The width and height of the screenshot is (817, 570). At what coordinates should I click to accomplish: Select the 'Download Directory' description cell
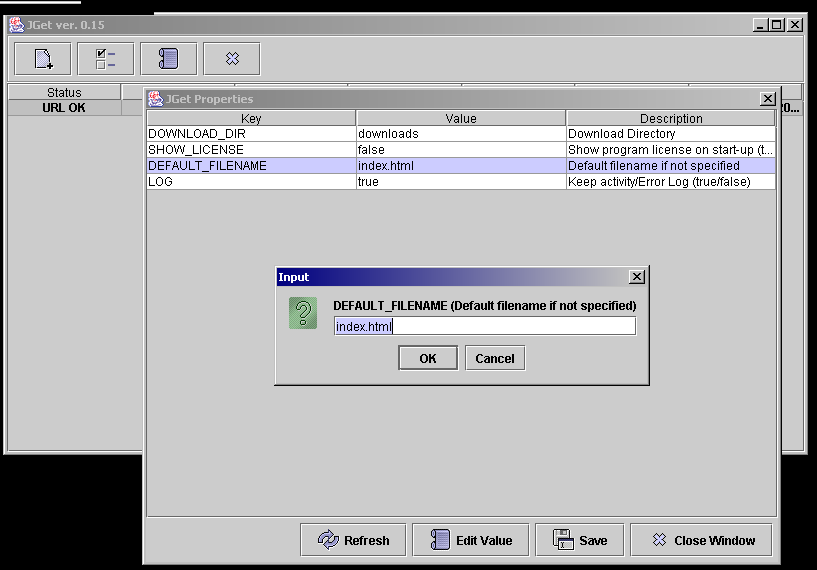pyautogui.click(x=671, y=134)
